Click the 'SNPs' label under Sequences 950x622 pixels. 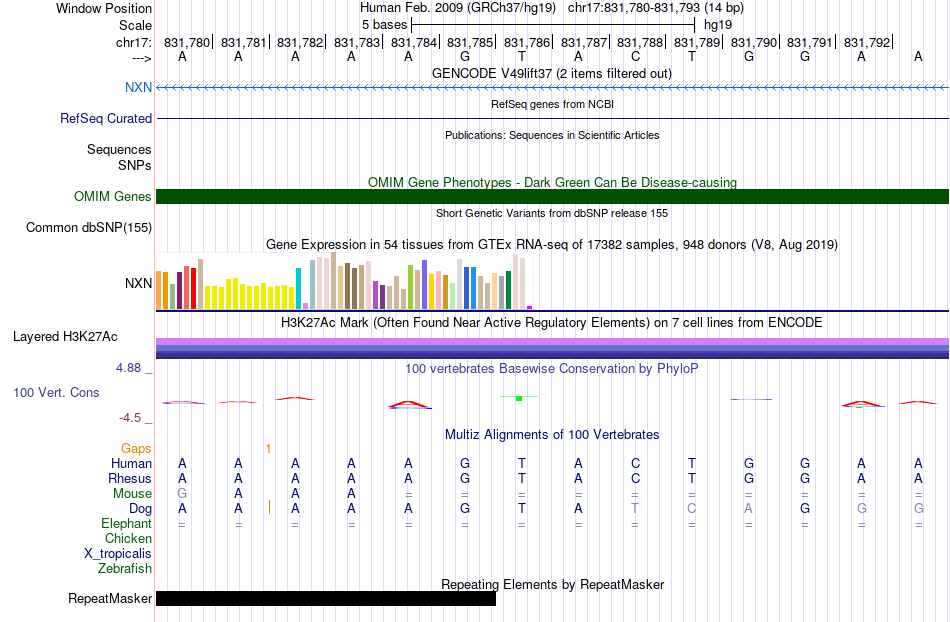pos(135,165)
